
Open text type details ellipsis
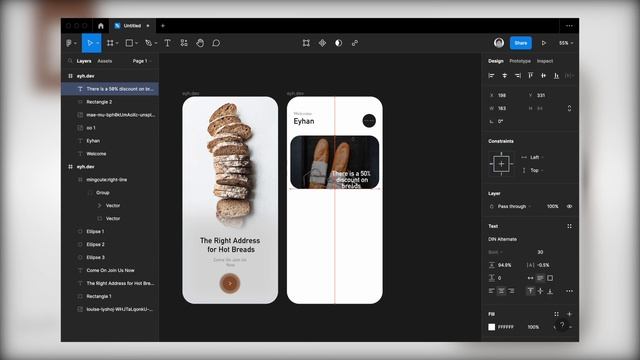[569, 291]
